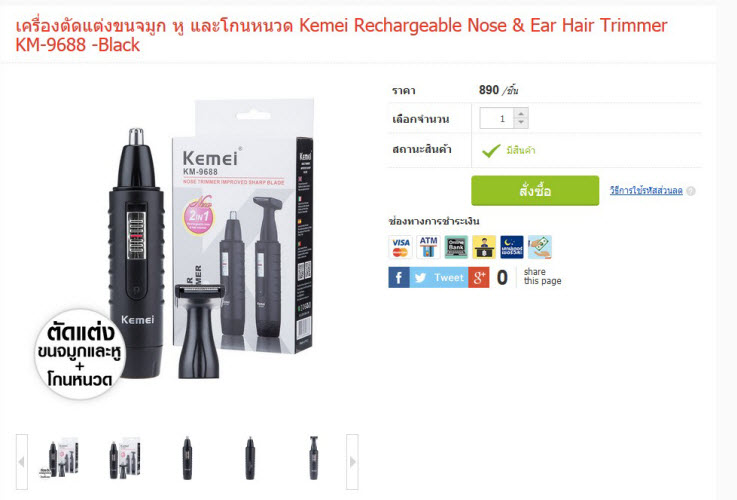Decrease quantity with the down arrow
This screenshot has width=737, height=500.
[x=521, y=123]
